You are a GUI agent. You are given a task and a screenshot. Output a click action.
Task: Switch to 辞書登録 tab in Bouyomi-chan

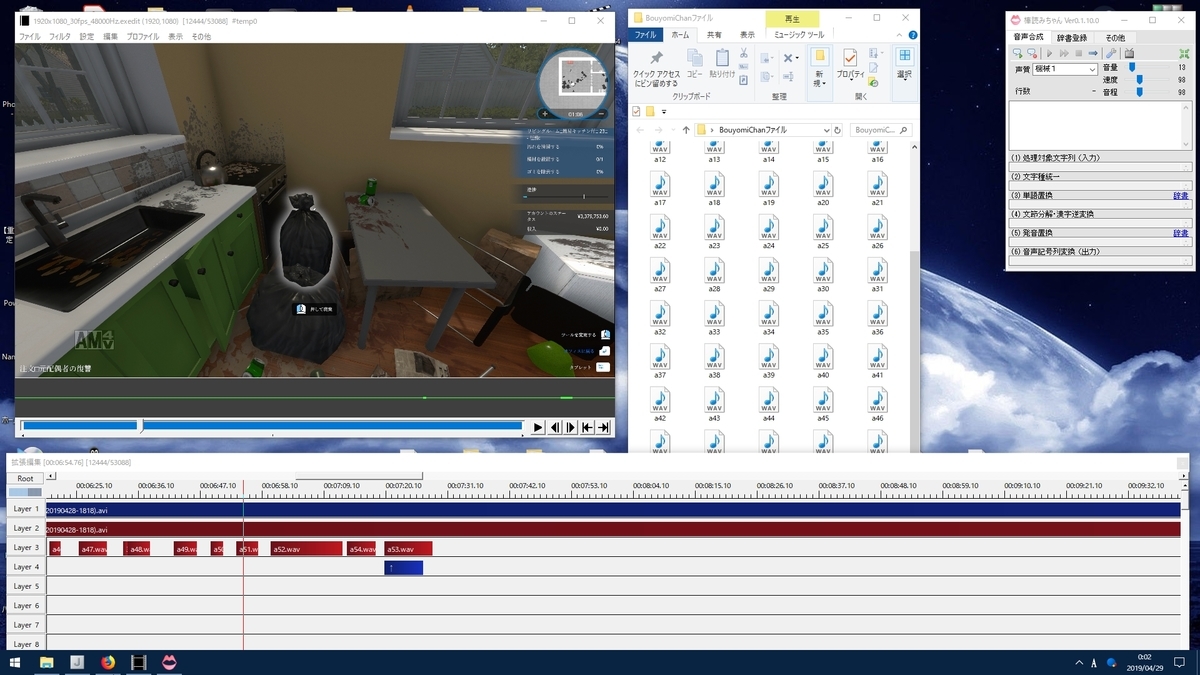click(1071, 36)
